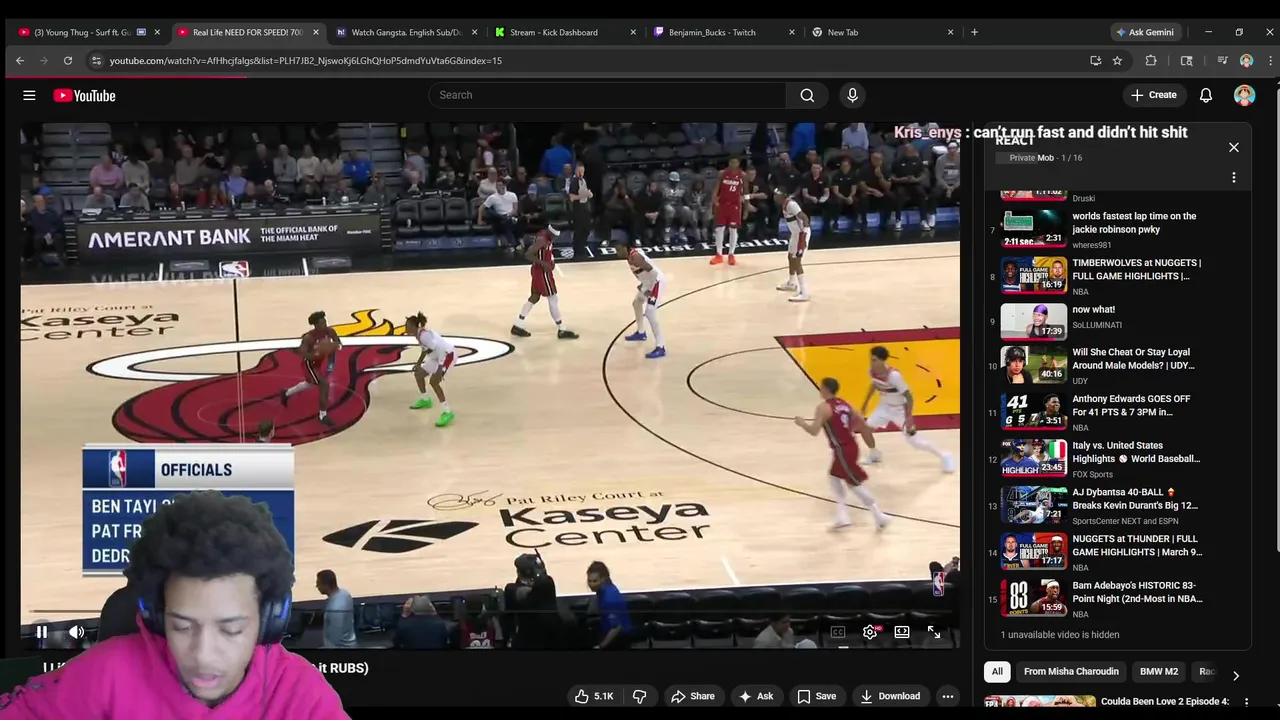Click the URL address bar
1280x720 pixels.
[590, 61]
